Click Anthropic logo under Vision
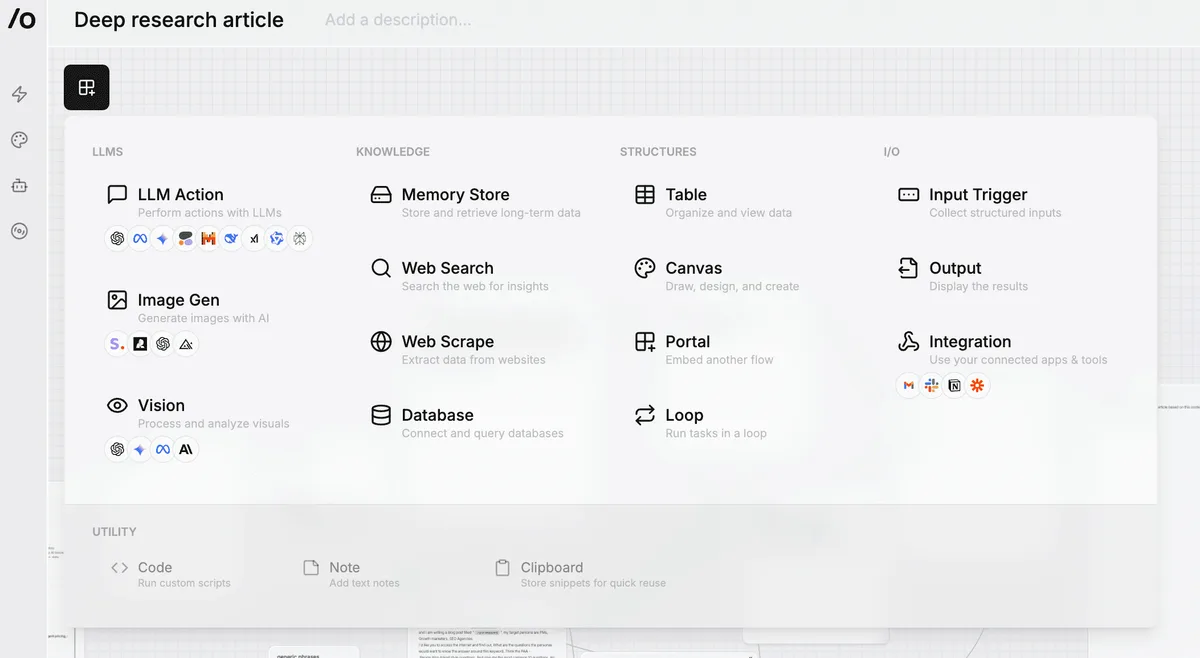Image resolution: width=1200 pixels, height=658 pixels. click(x=186, y=450)
